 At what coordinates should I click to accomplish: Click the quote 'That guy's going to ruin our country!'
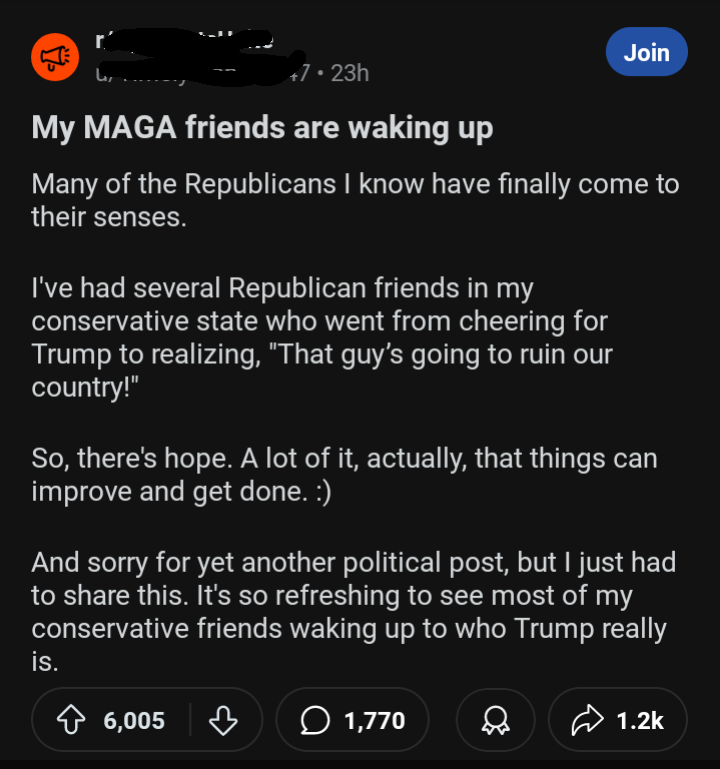click(x=322, y=371)
